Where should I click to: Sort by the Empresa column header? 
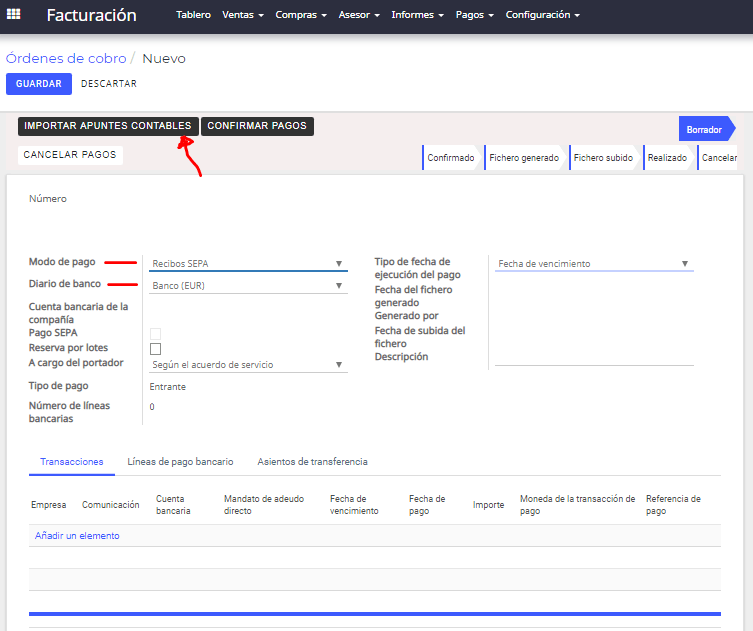click(49, 505)
